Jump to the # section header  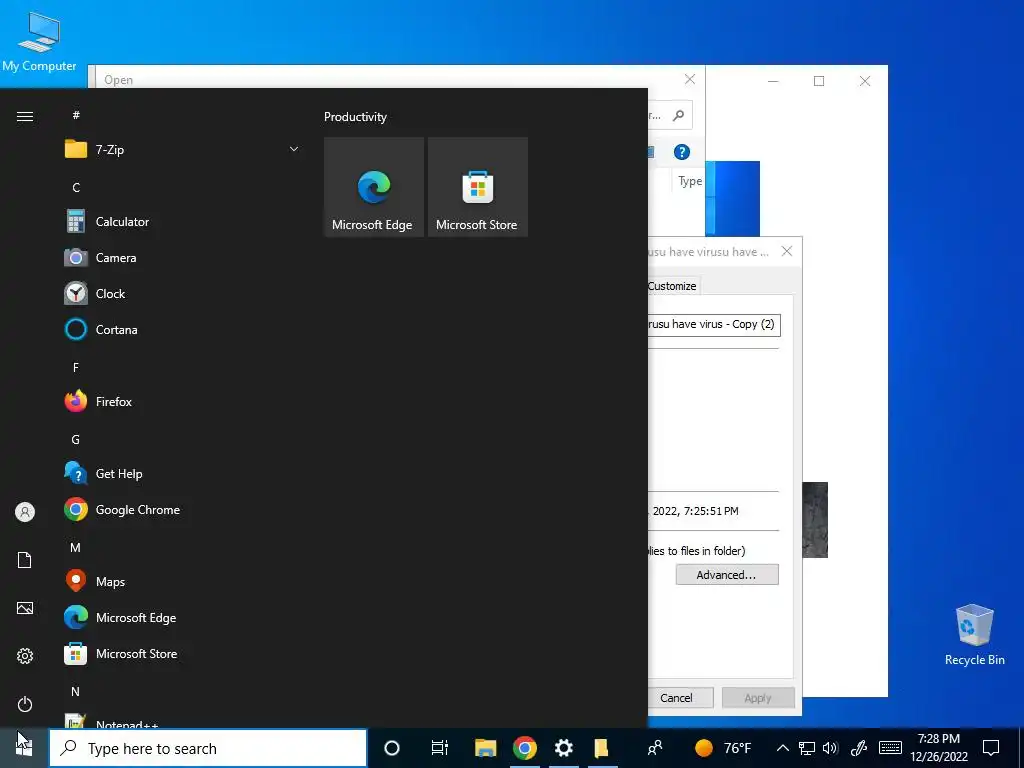[76, 115]
